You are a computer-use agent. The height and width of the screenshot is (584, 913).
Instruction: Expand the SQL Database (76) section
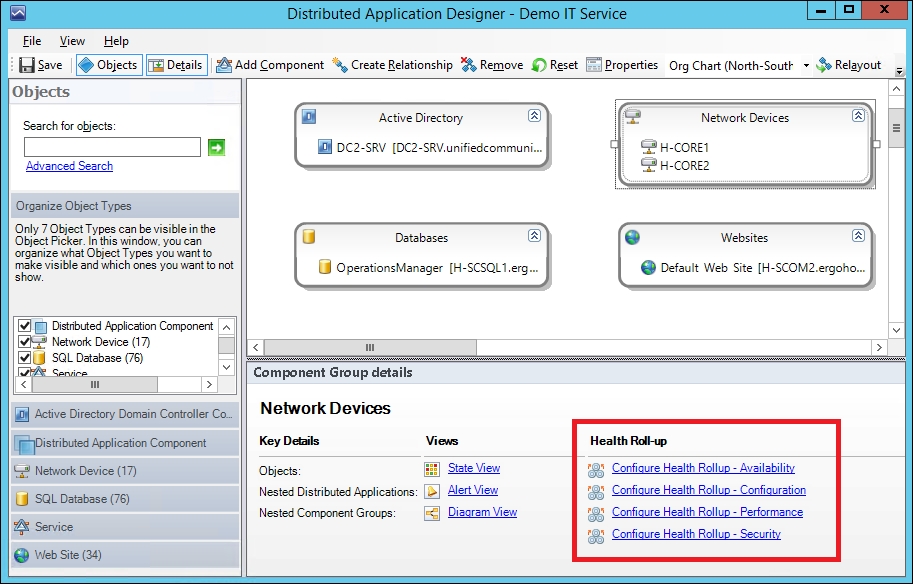(125, 499)
